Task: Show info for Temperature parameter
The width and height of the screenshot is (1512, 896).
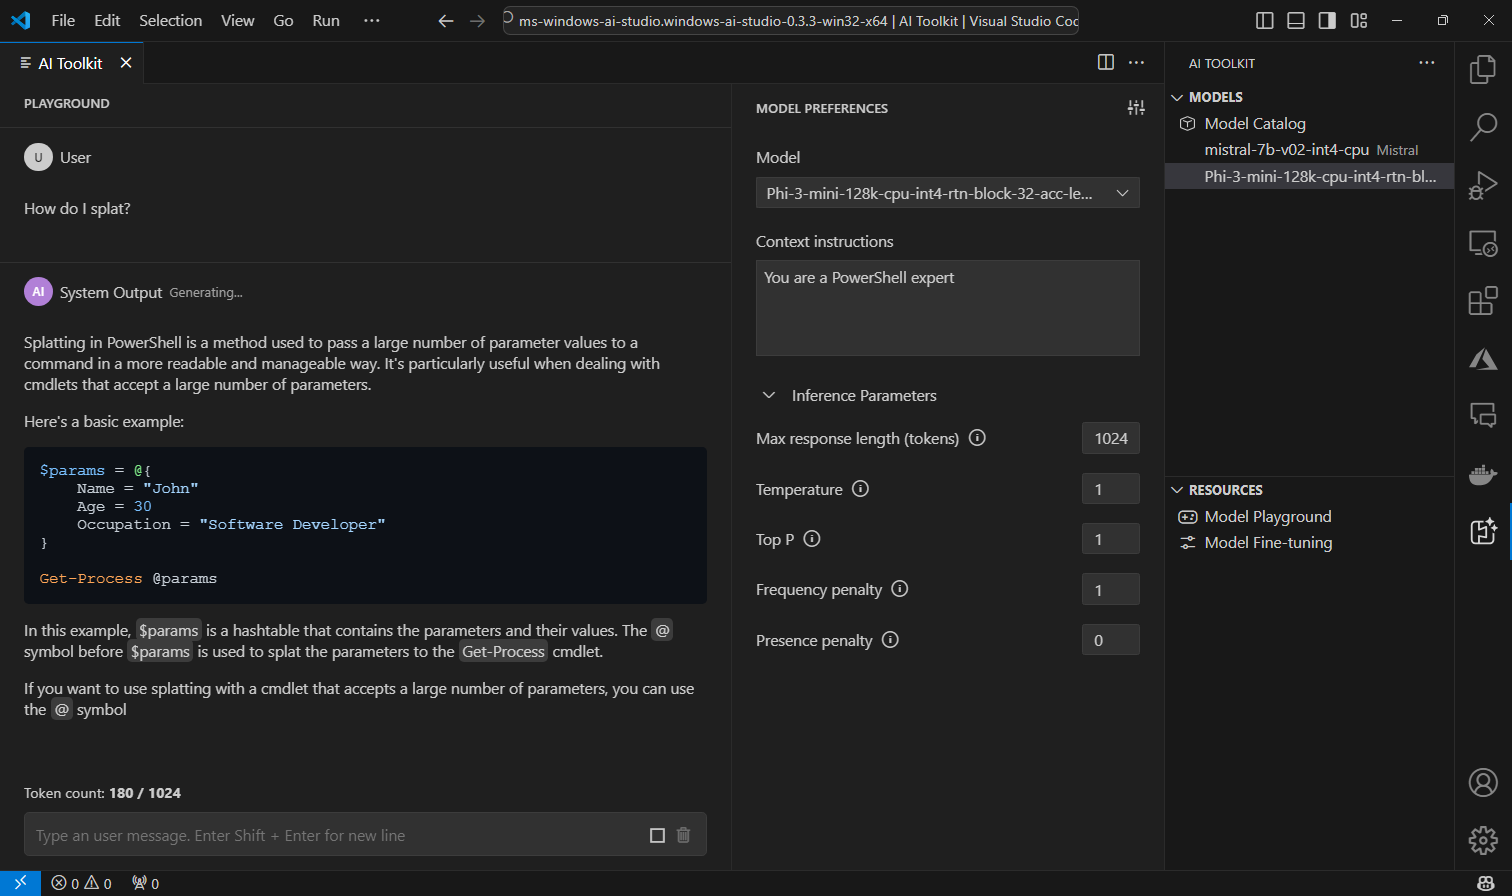Action: coord(860,489)
